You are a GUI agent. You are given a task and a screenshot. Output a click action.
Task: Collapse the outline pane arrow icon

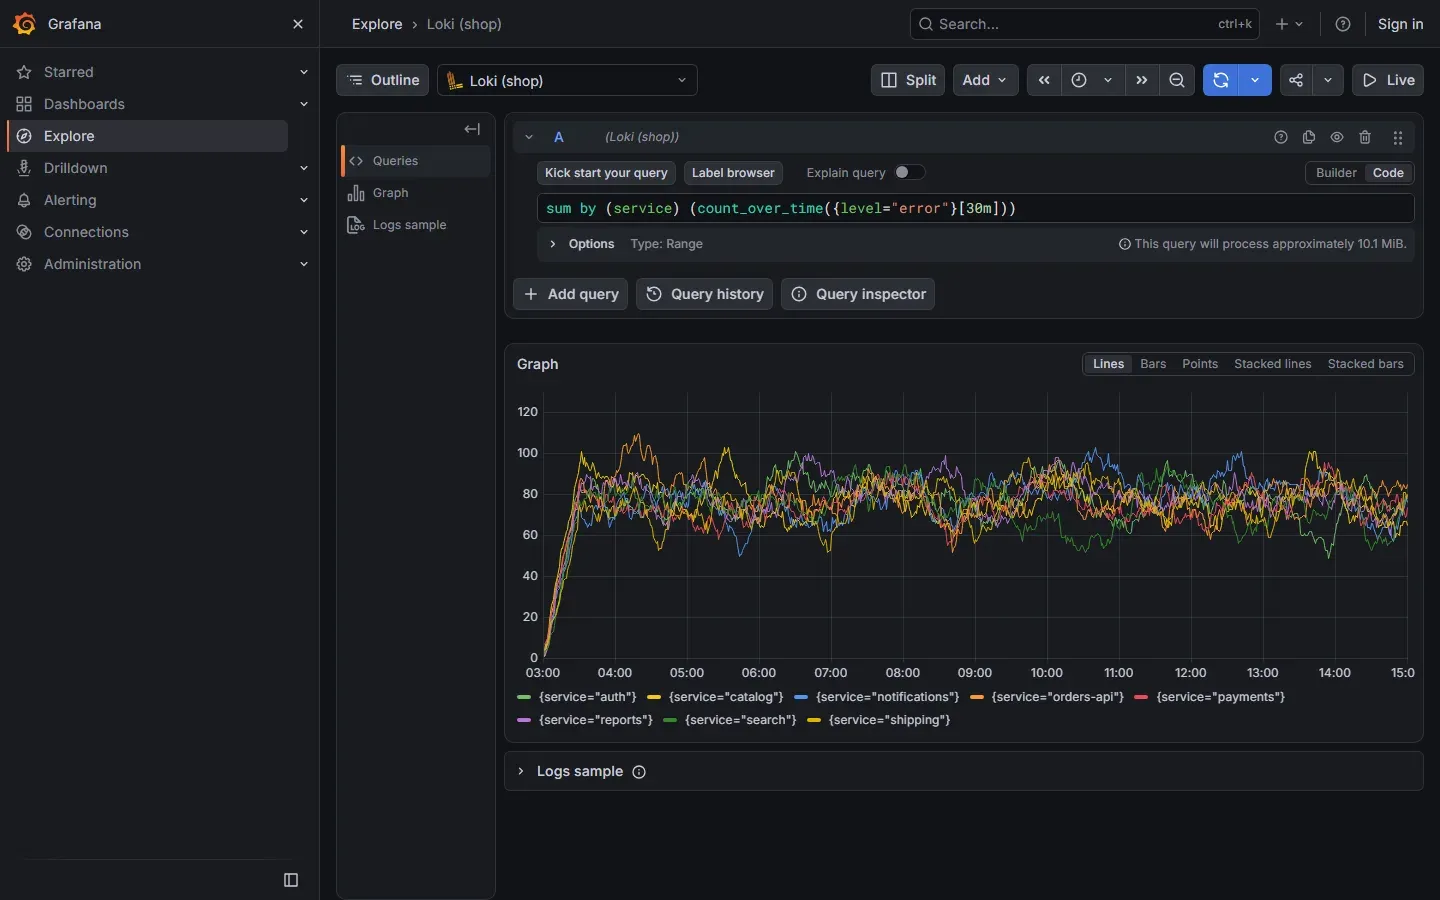472,129
